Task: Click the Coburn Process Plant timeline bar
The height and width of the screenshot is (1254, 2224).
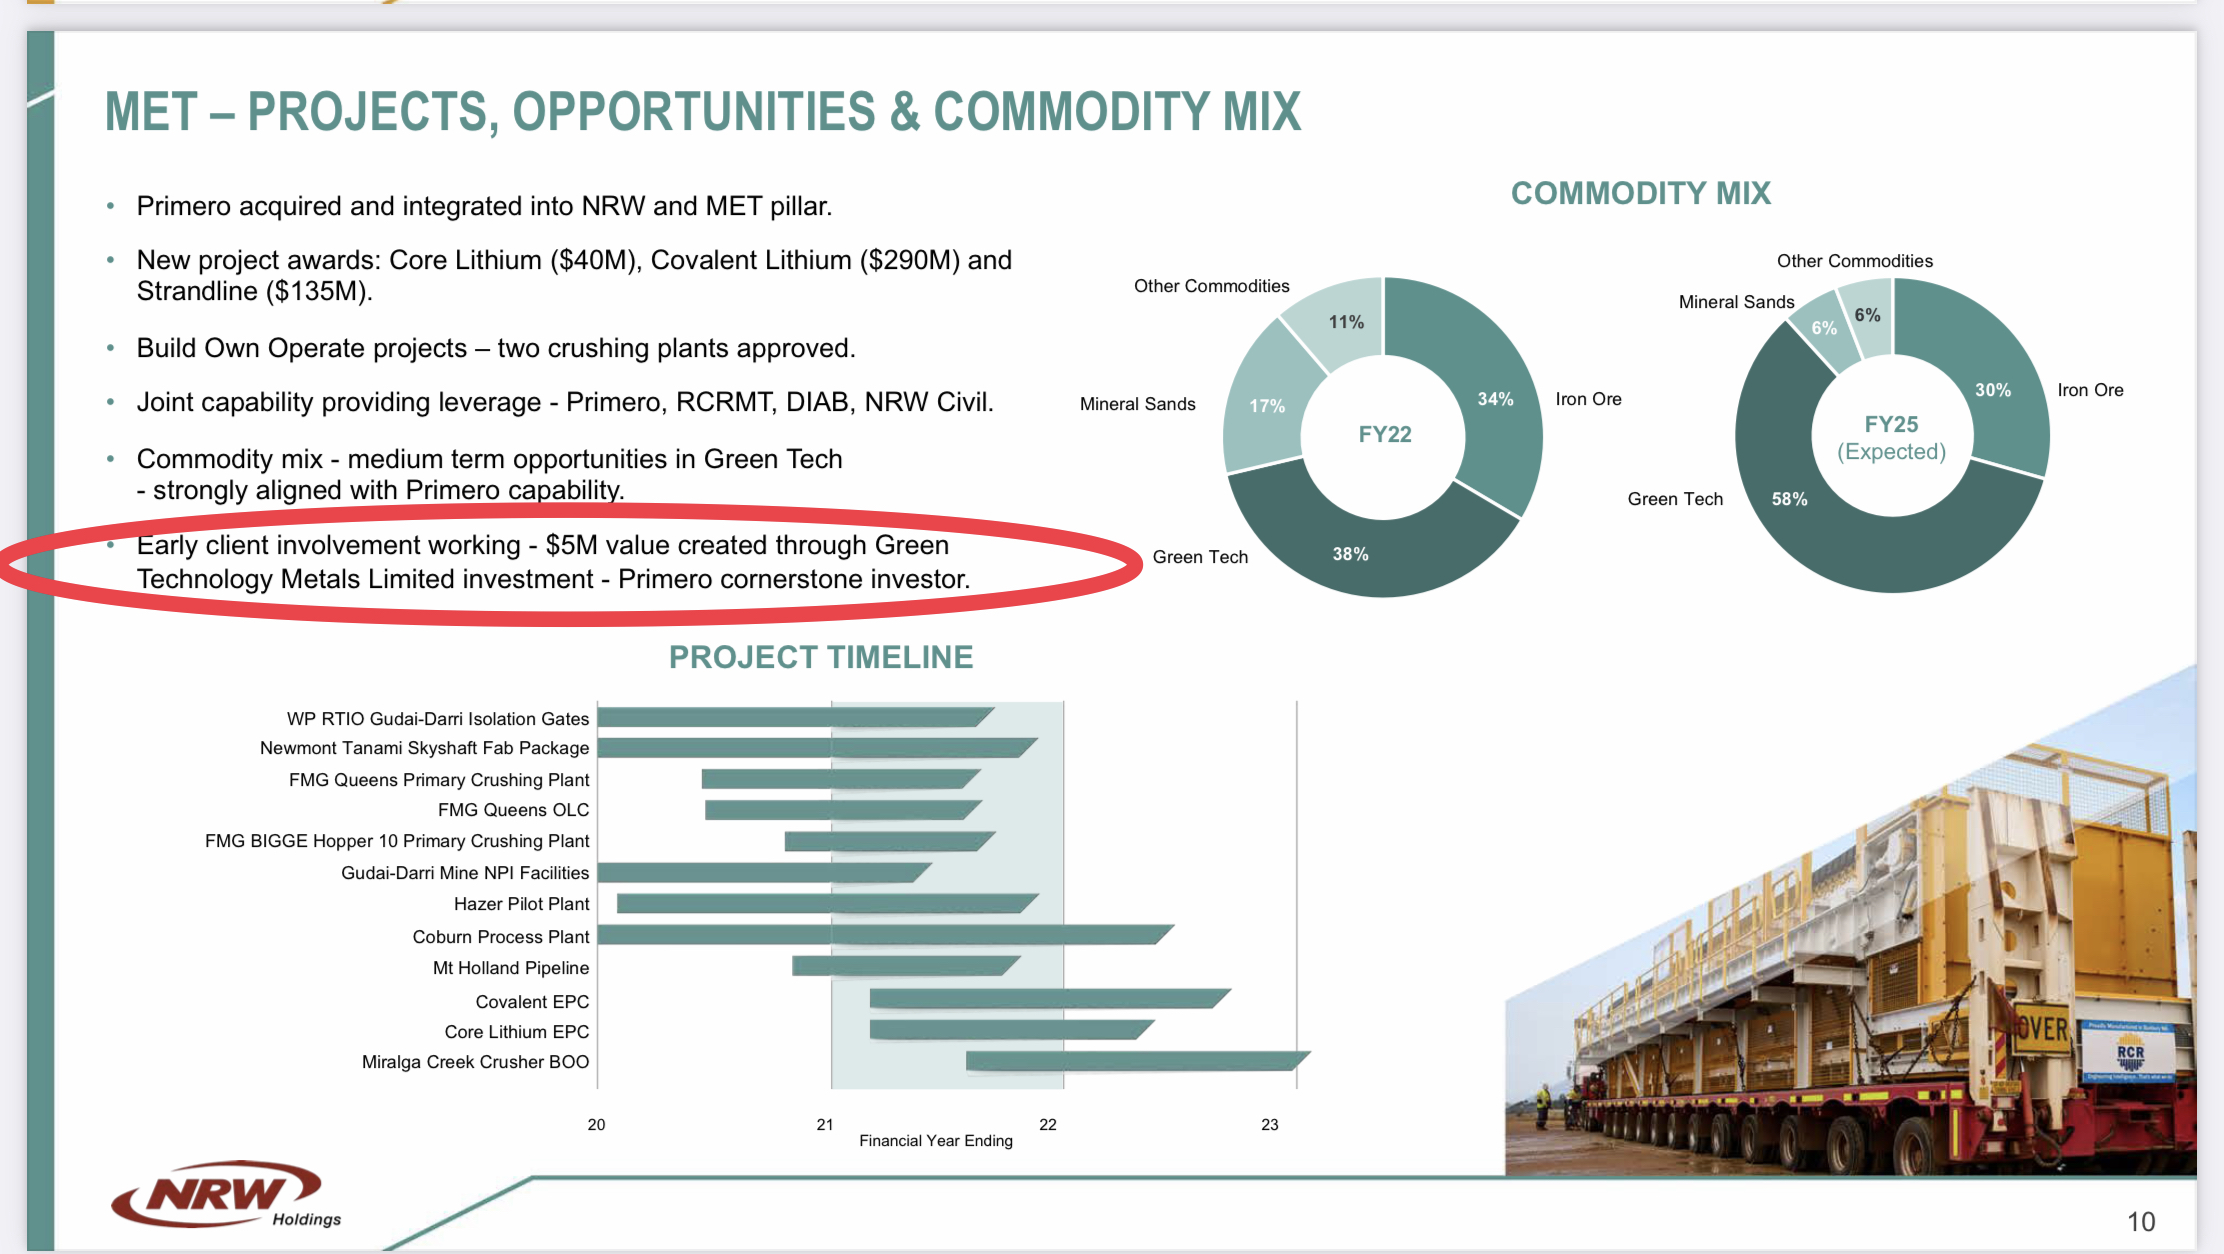Action: coord(885,935)
